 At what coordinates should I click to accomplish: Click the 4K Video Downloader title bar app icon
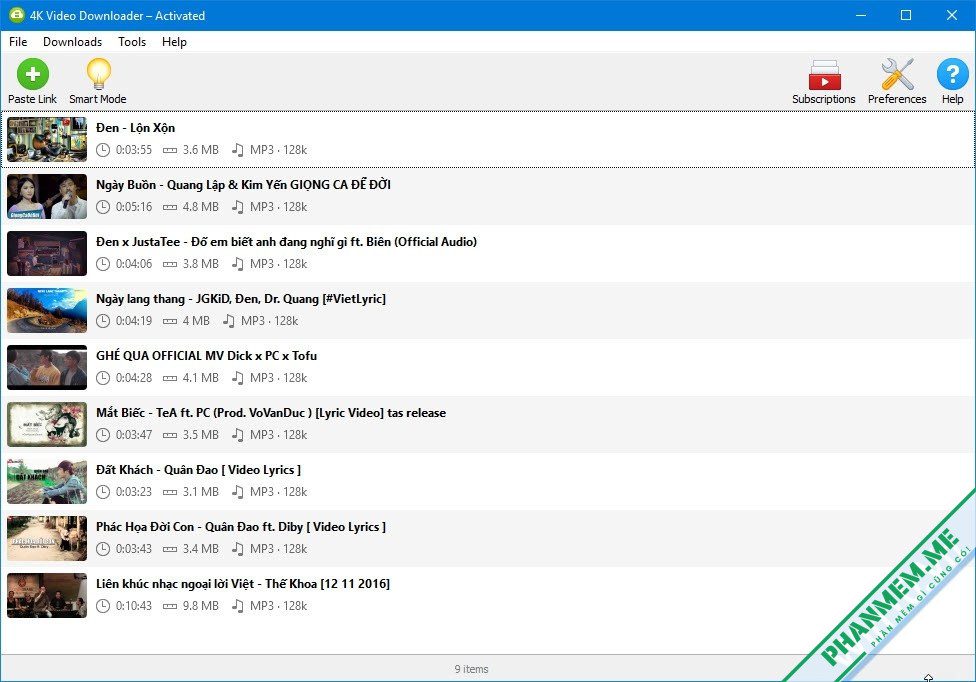pyautogui.click(x=17, y=15)
